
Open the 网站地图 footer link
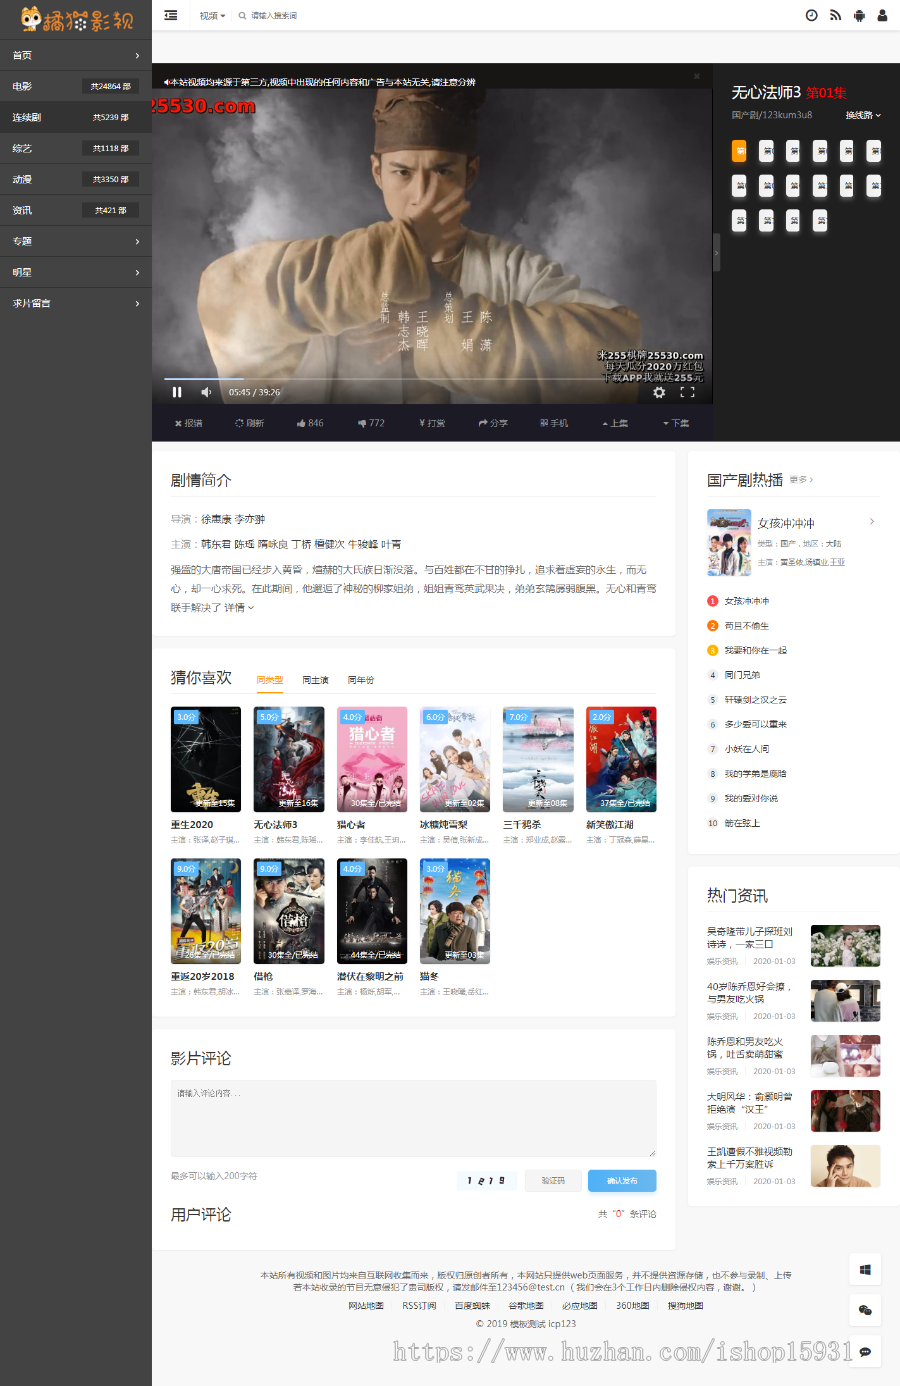point(366,1306)
